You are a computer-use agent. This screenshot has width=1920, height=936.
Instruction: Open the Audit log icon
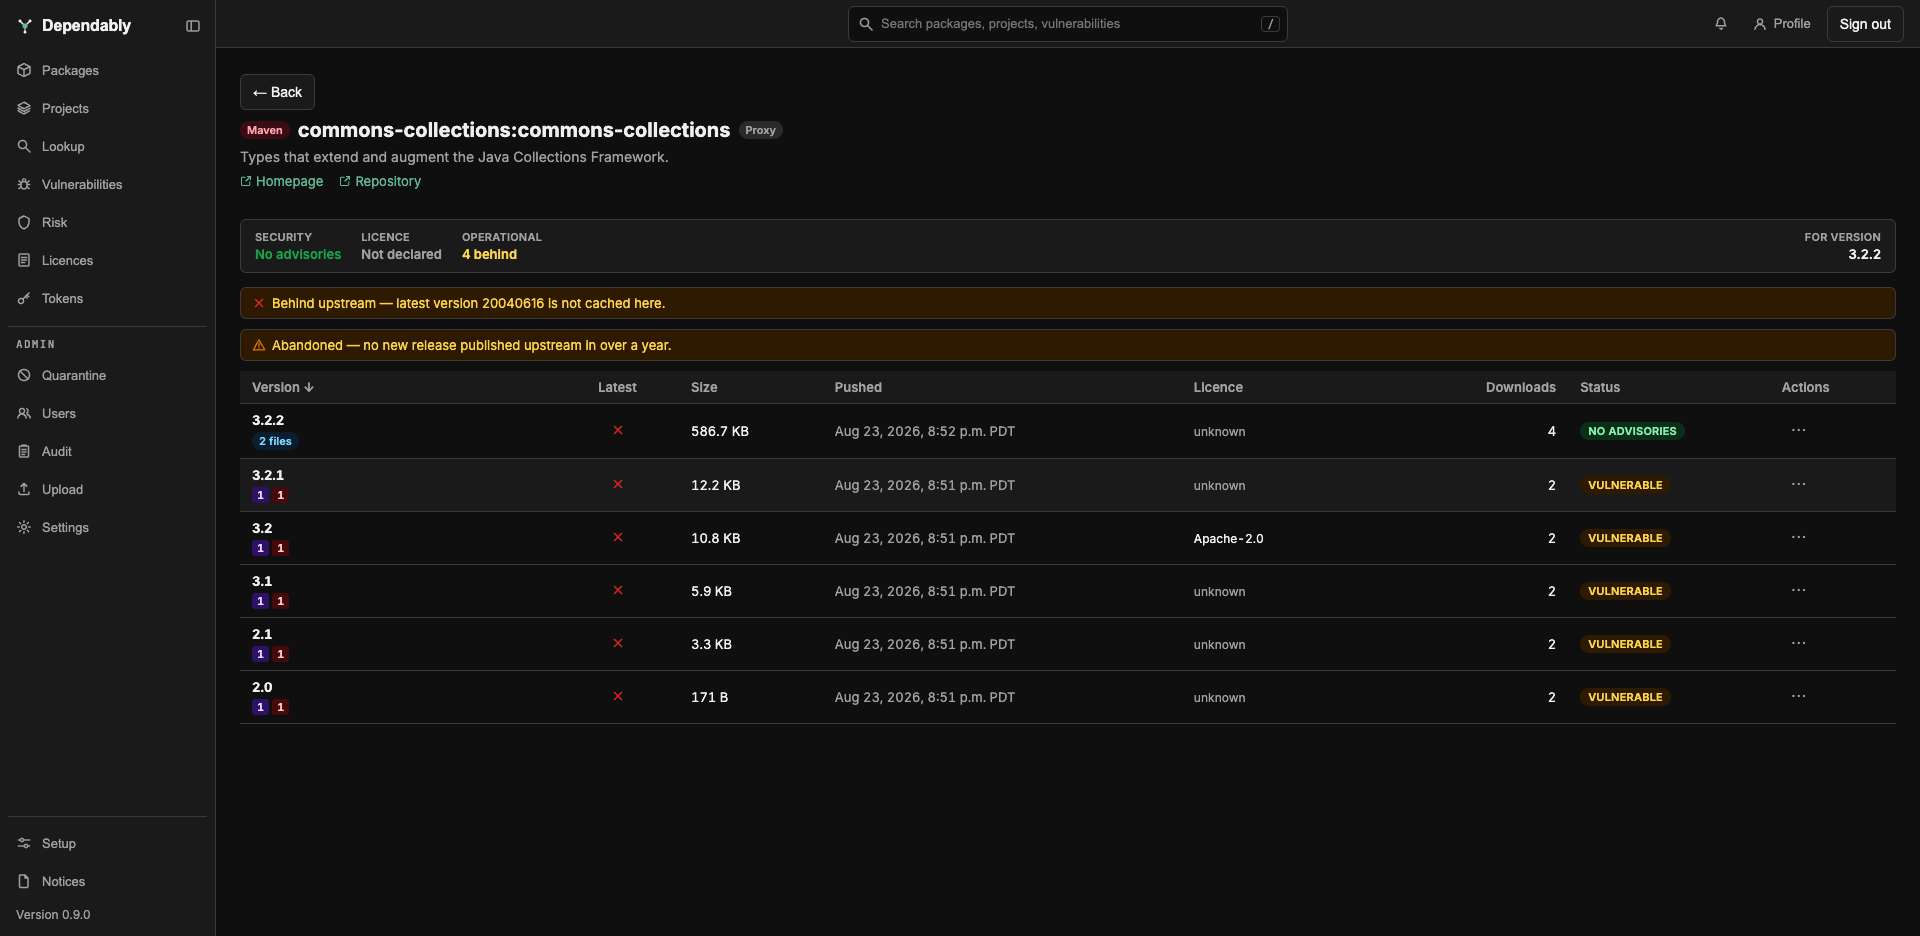click(x=24, y=452)
